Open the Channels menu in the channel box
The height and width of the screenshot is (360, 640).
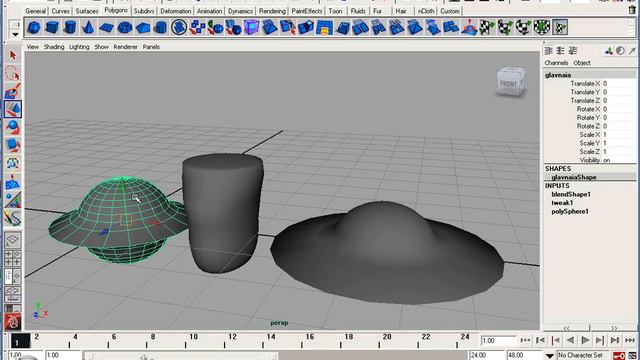pos(556,63)
